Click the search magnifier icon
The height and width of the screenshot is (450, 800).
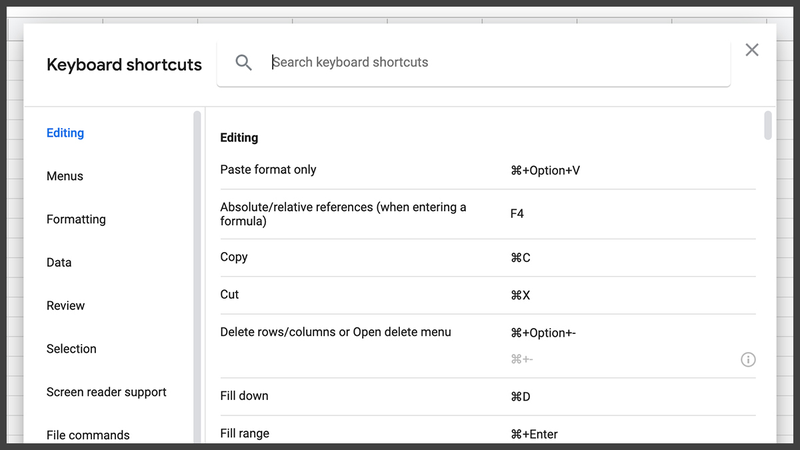[243, 63]
